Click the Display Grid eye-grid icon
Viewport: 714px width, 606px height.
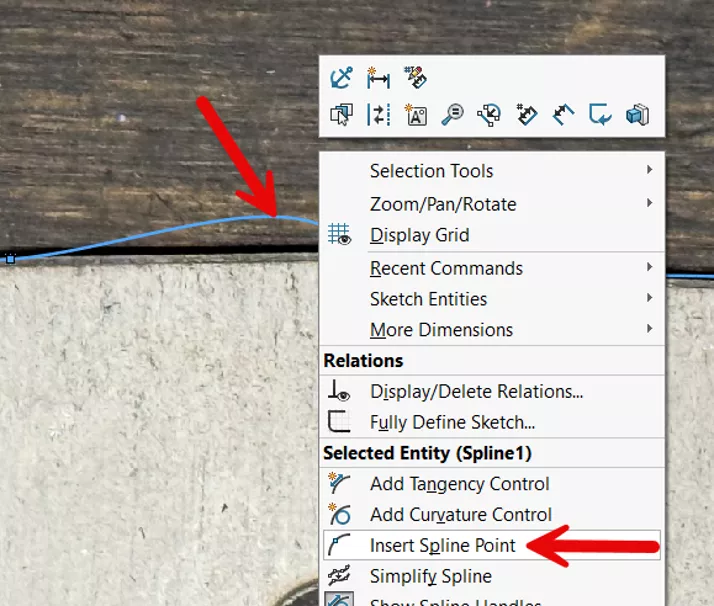click(340, 234)
